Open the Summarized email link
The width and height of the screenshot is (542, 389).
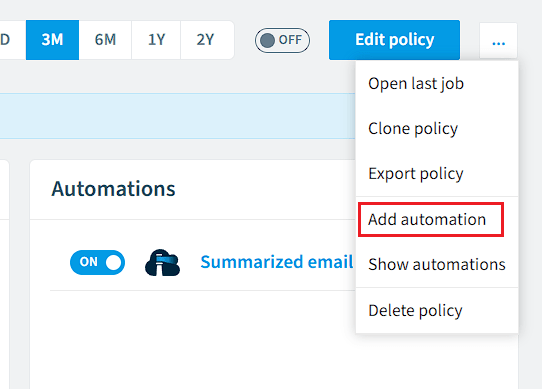point(277,262)
